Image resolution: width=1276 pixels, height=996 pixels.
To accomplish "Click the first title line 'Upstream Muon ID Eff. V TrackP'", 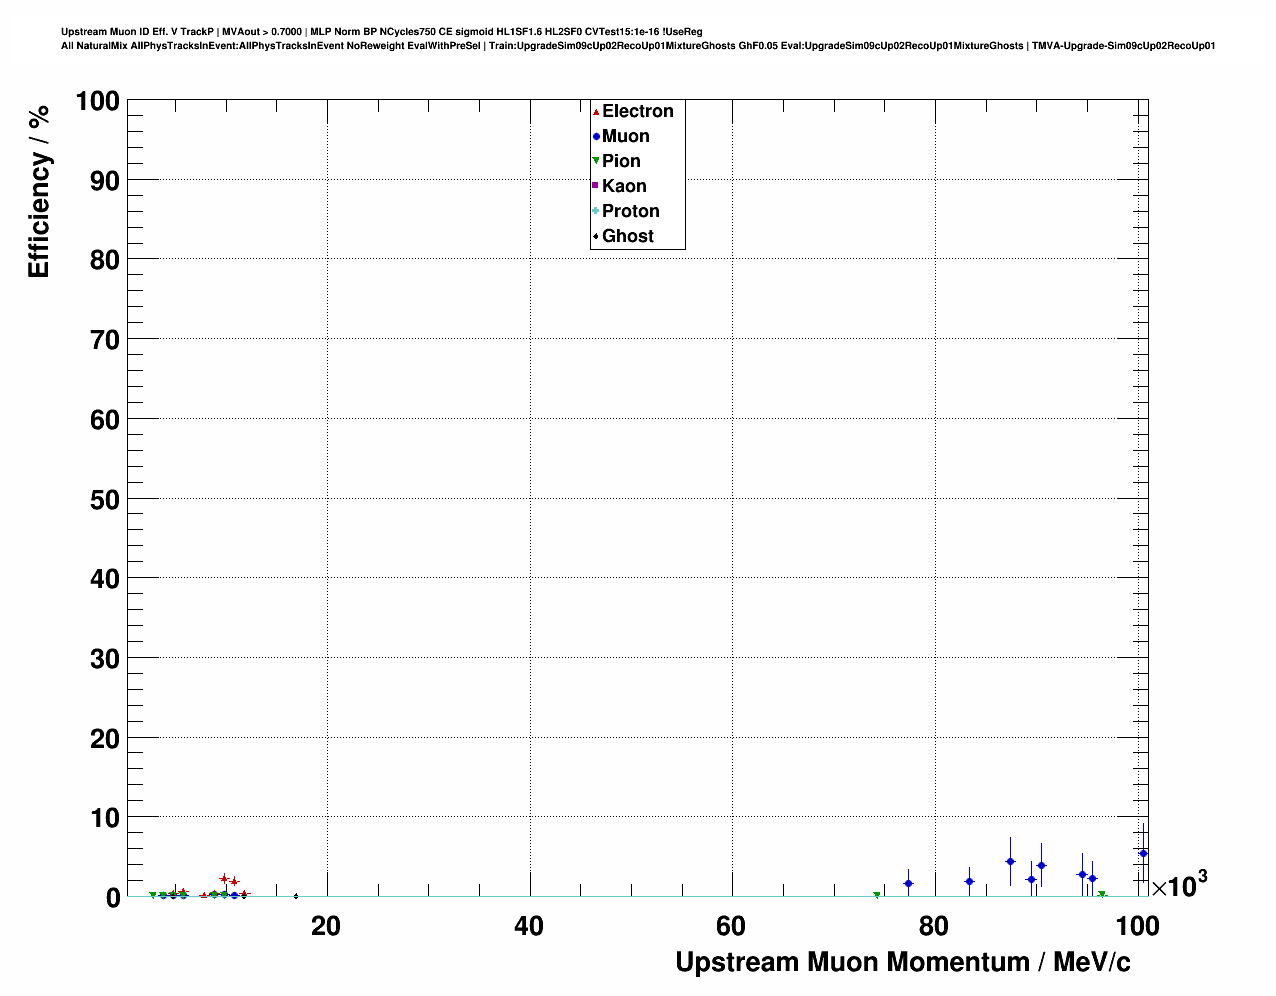I will tap(139, 32).
